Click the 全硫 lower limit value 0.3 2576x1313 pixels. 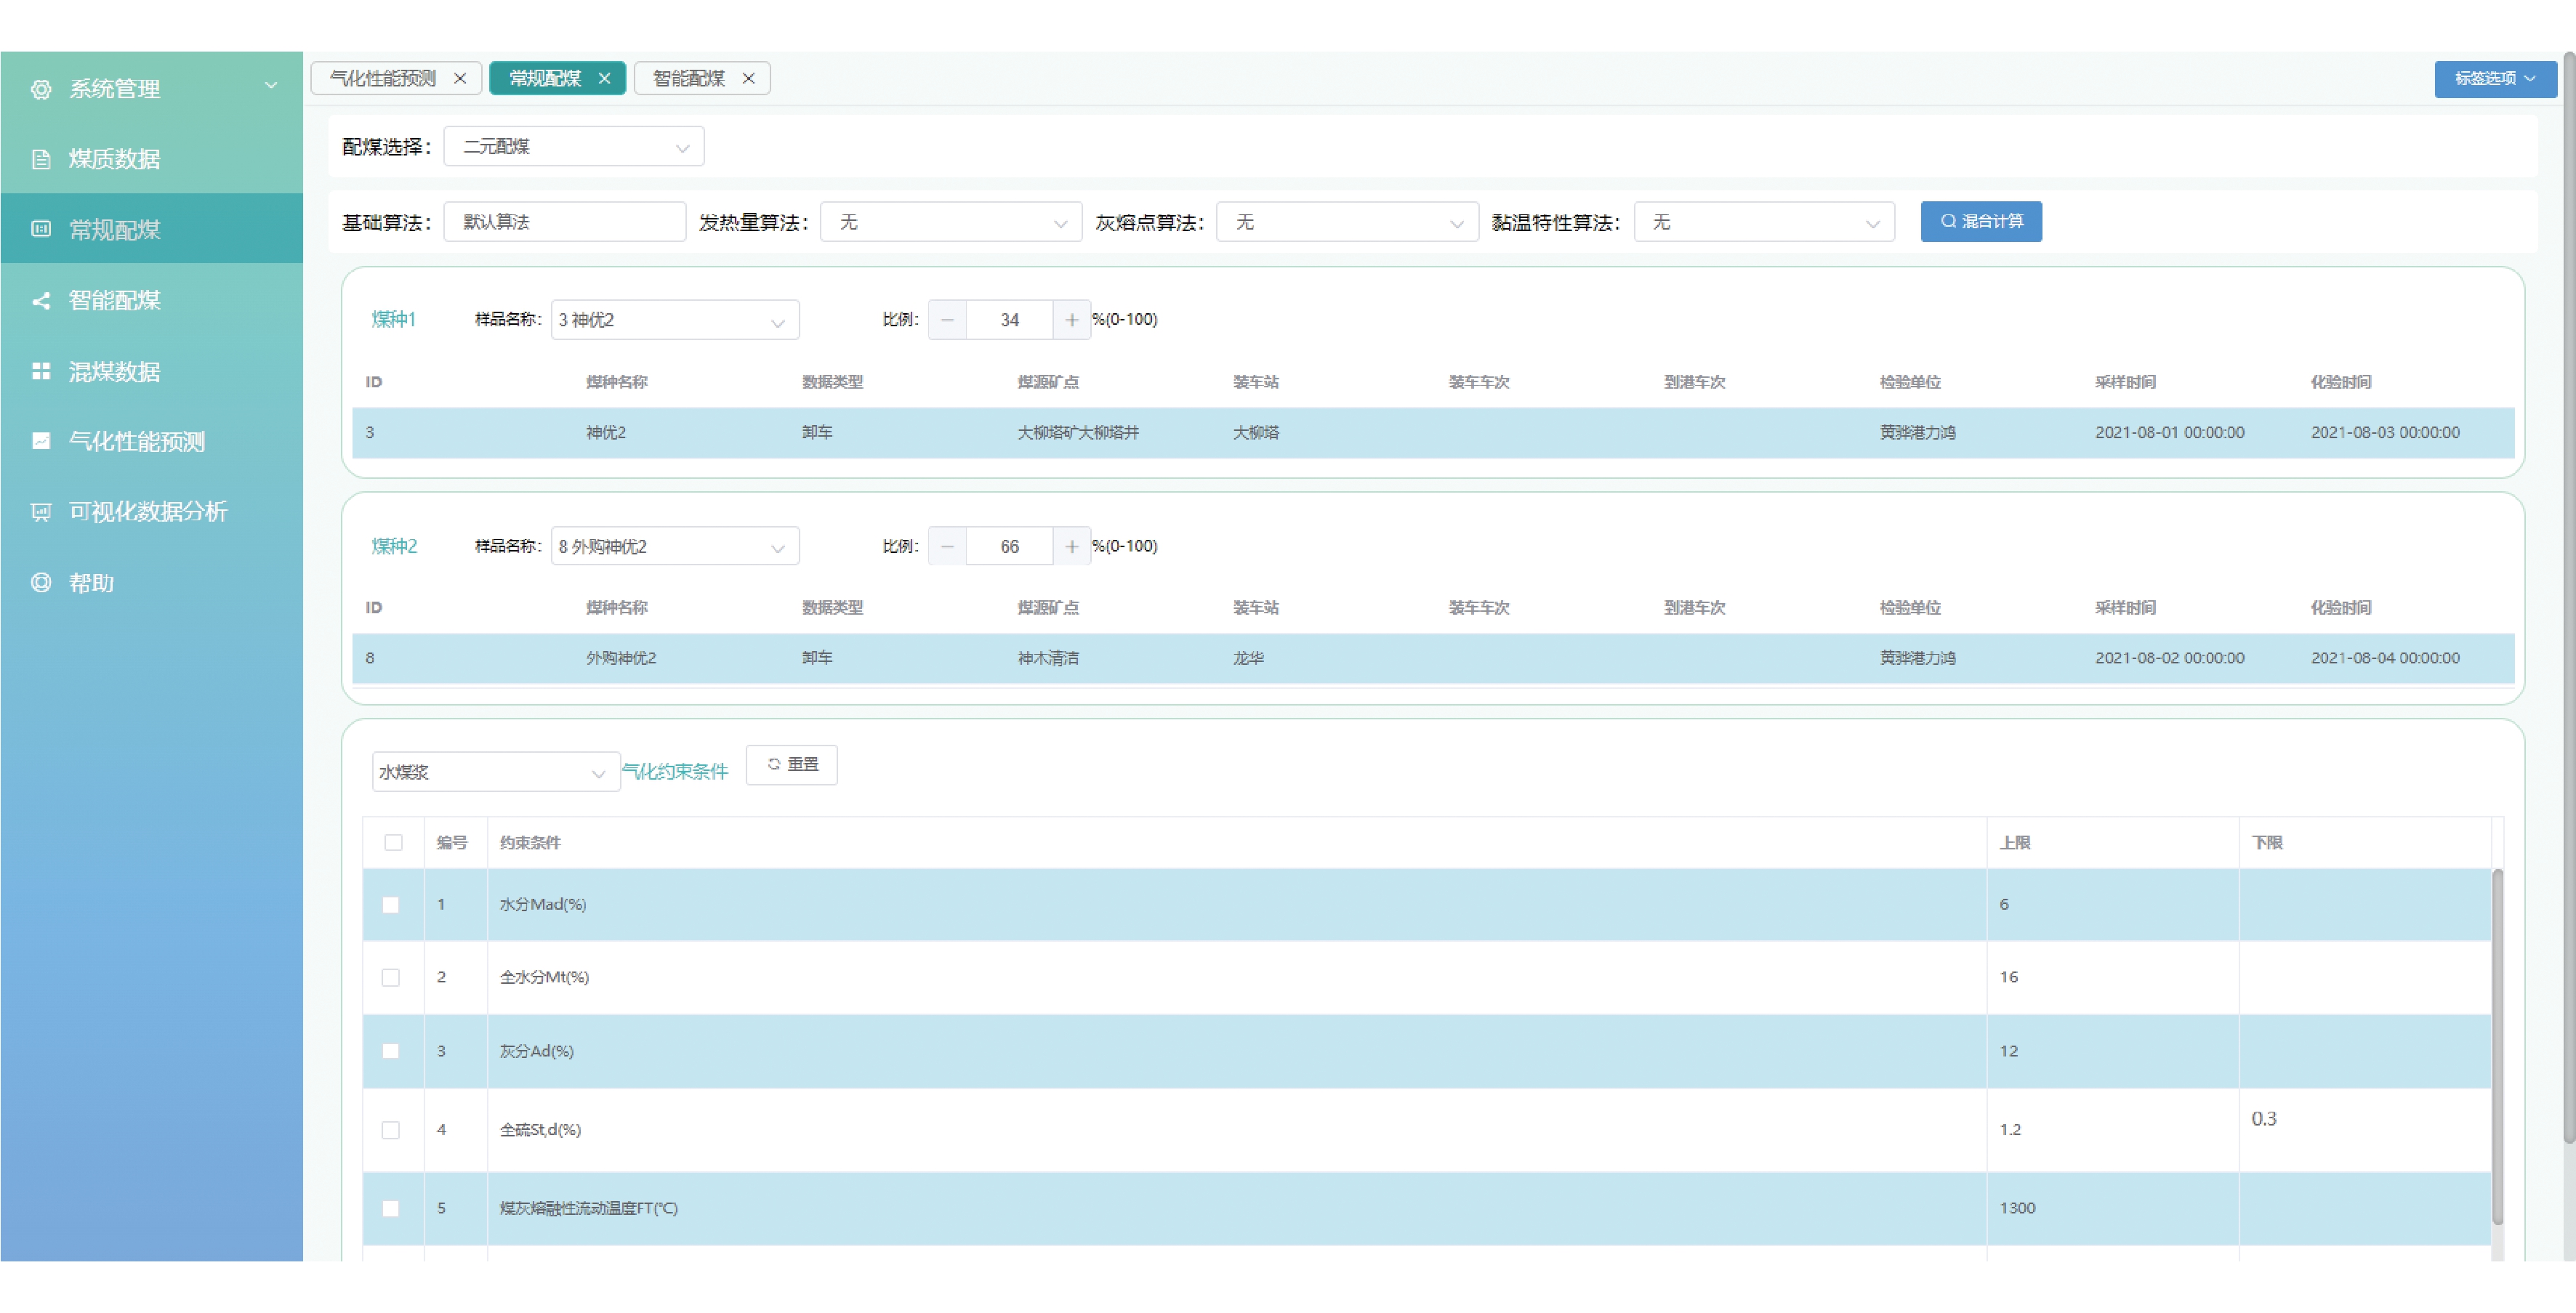[2264, 1119]
